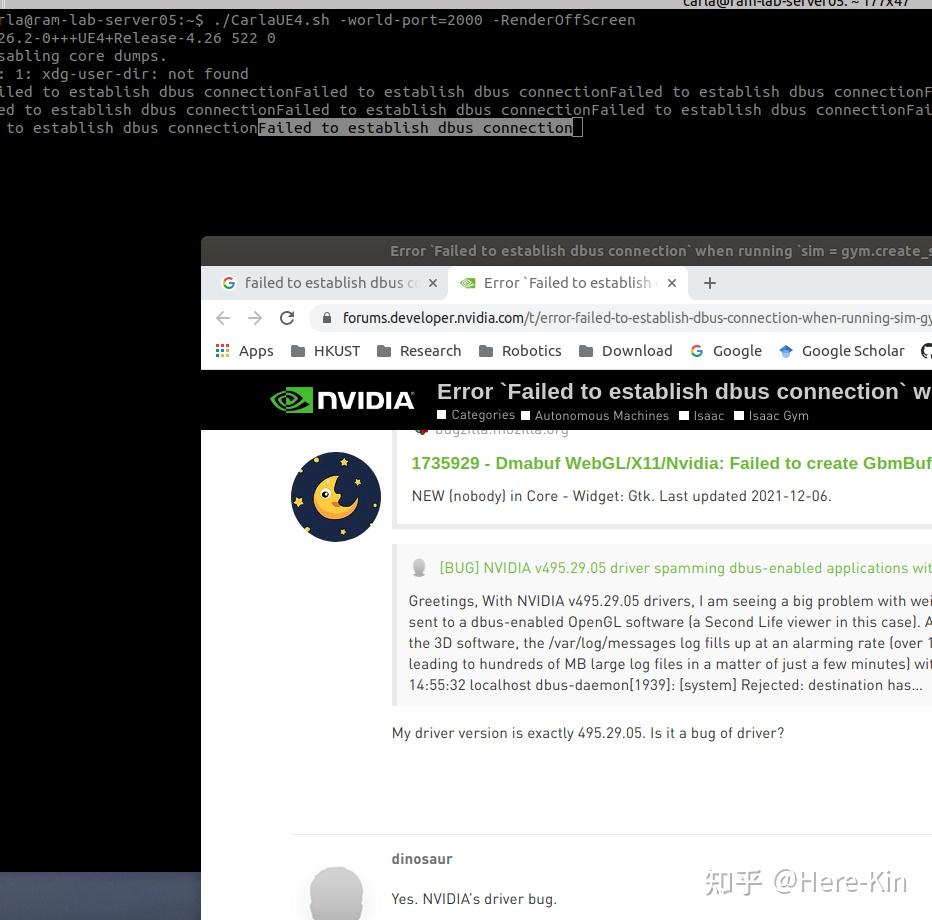Click the NVIDIA logo in the site header
Viewport: 932px width, 920px height.
click(x=342, y=399)
